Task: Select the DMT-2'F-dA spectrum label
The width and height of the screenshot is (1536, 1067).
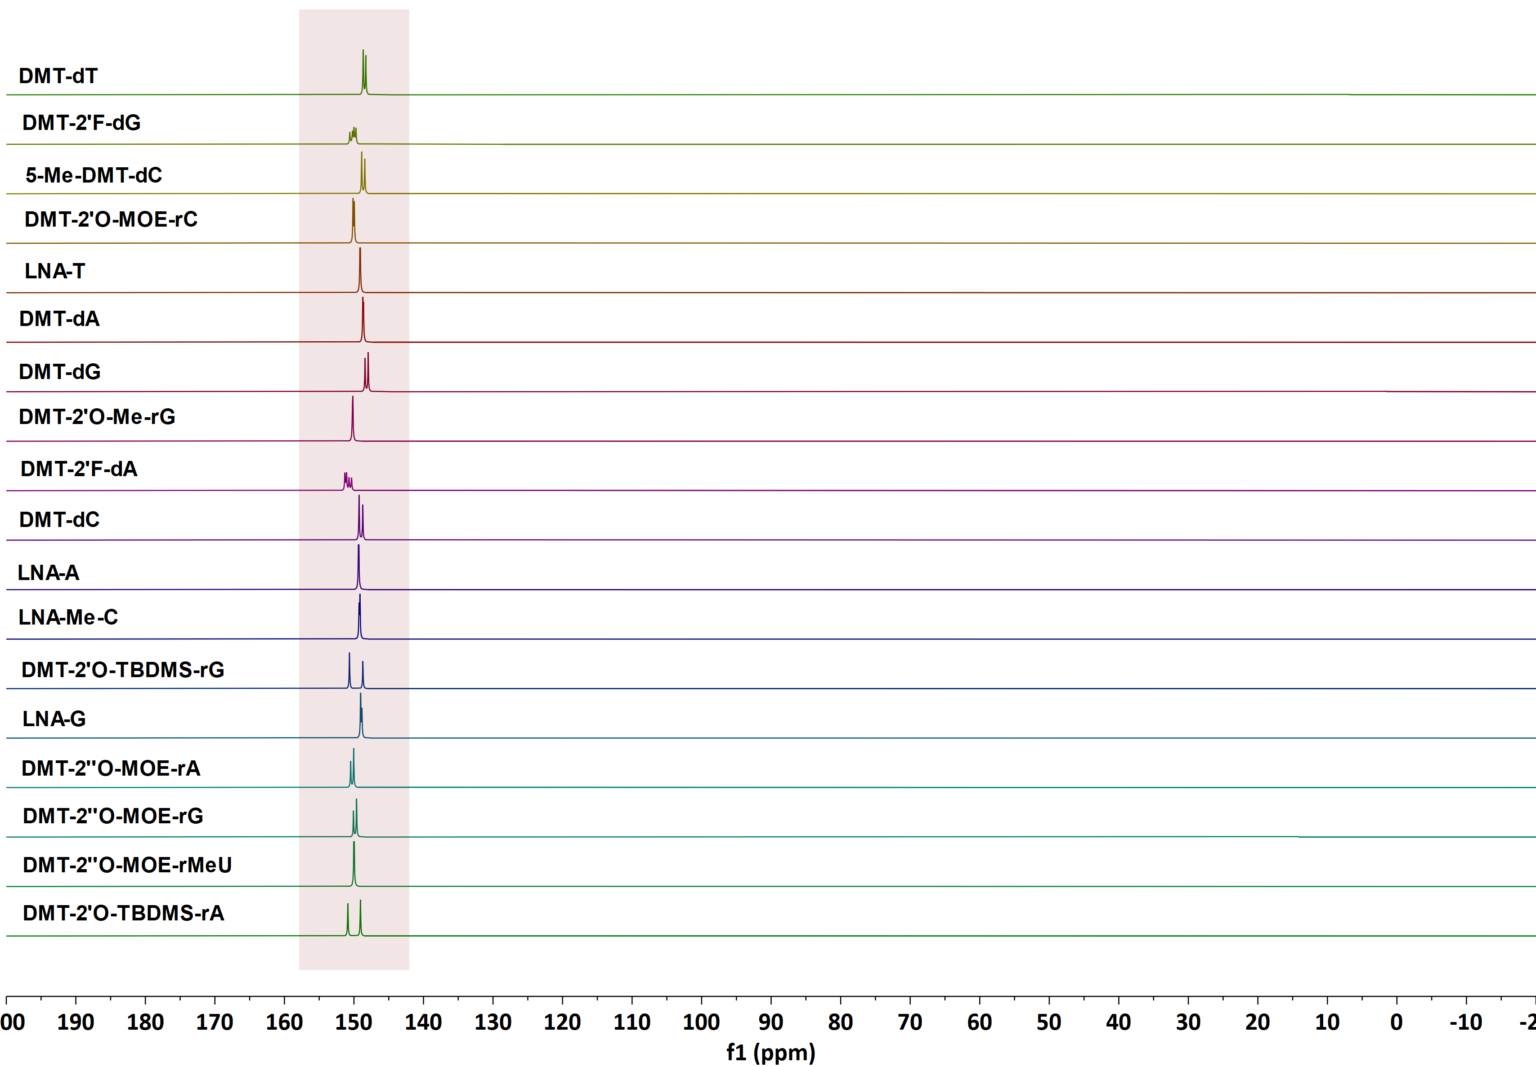Action: (79, 468)
